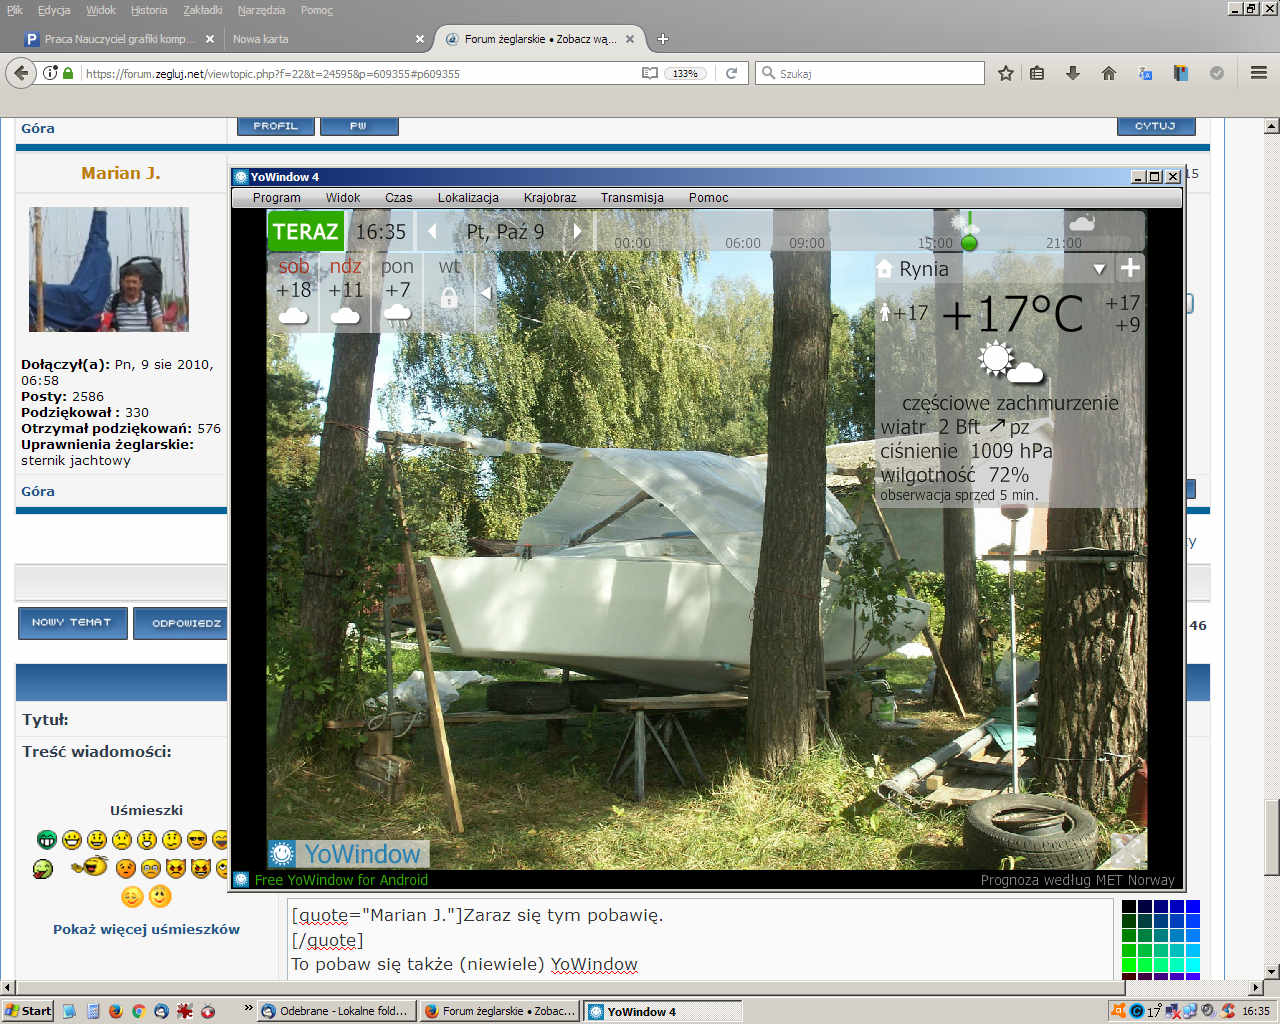Screen dimensions: 1280x1024
Task: Open Firefox downloads arrow icon
Action: pos(1073,73)
